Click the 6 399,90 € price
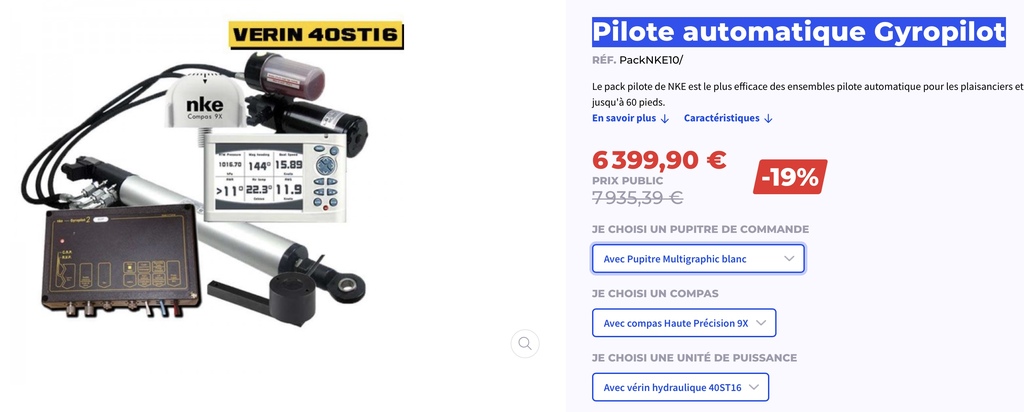This screenshot has width=1024, height=412. coord(660,159)
